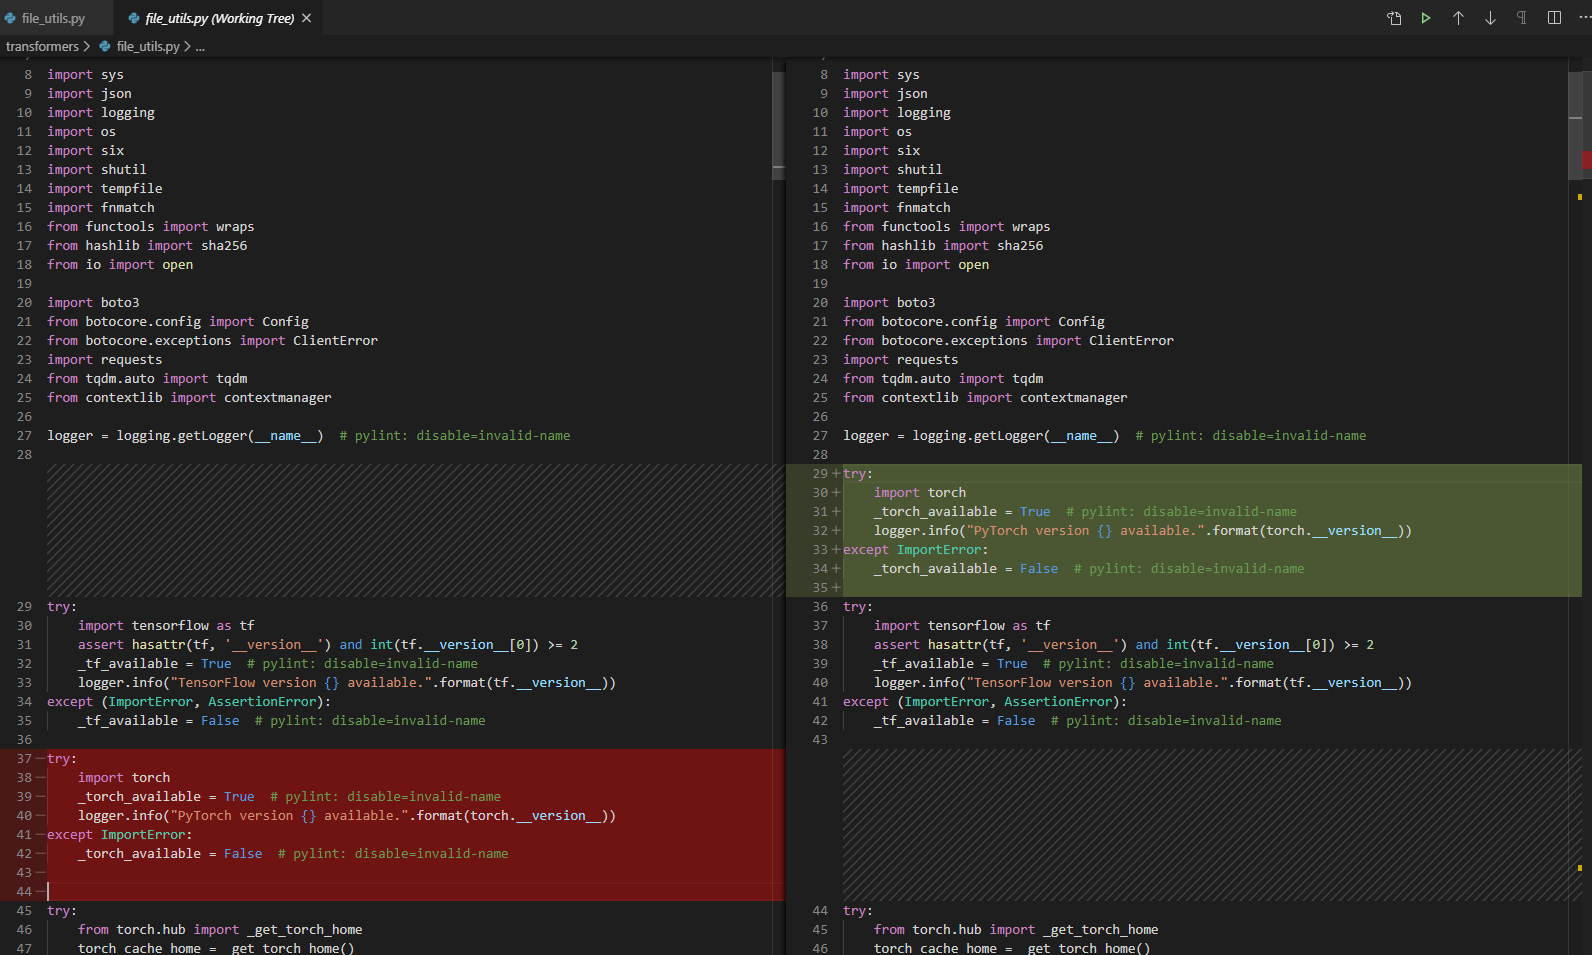1592x955 pixels.
Task: Click chevron after file_utils.py in breadcrumb
Action: tap(187, 46)
